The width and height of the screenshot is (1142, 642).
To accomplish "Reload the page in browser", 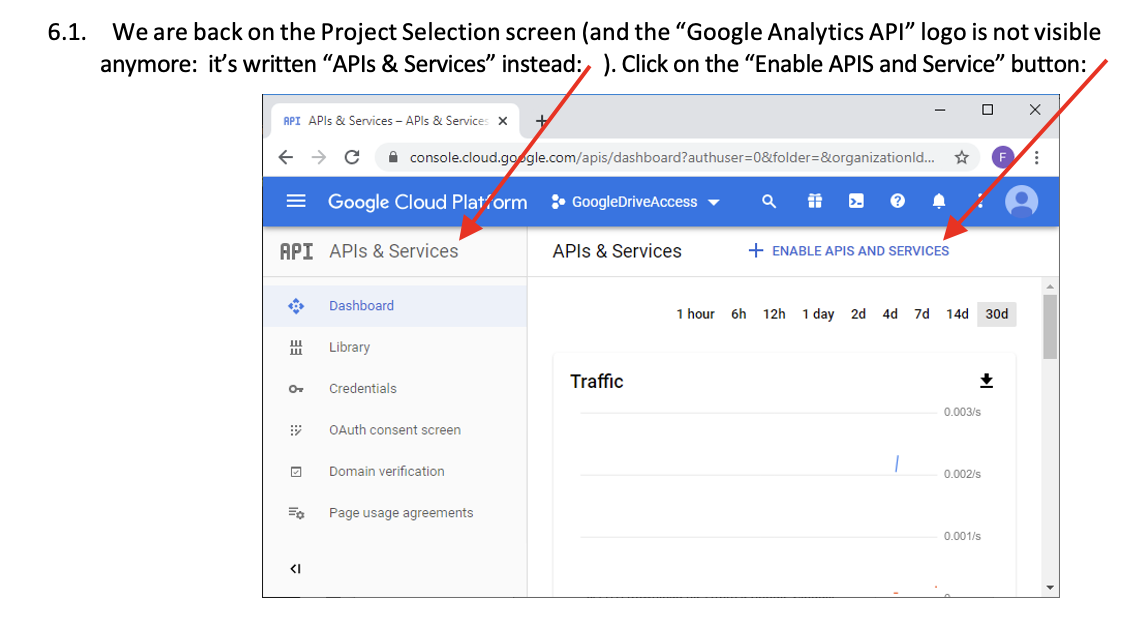I will (x=351, y=157).
